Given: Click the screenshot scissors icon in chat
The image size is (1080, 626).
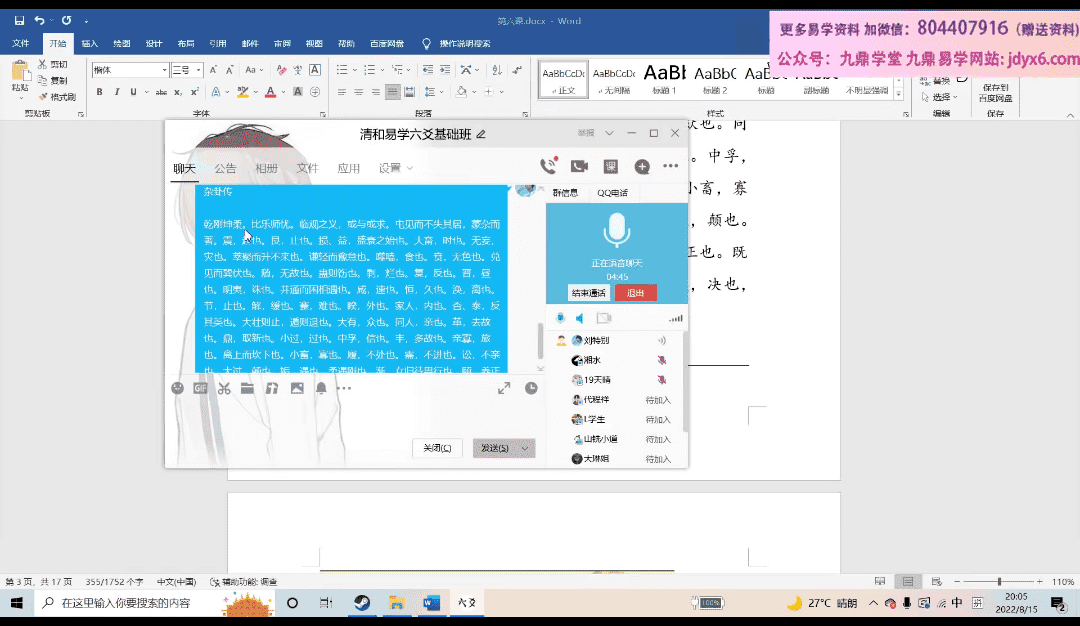Looking at the screenshot, I should (x=224, y=388).
